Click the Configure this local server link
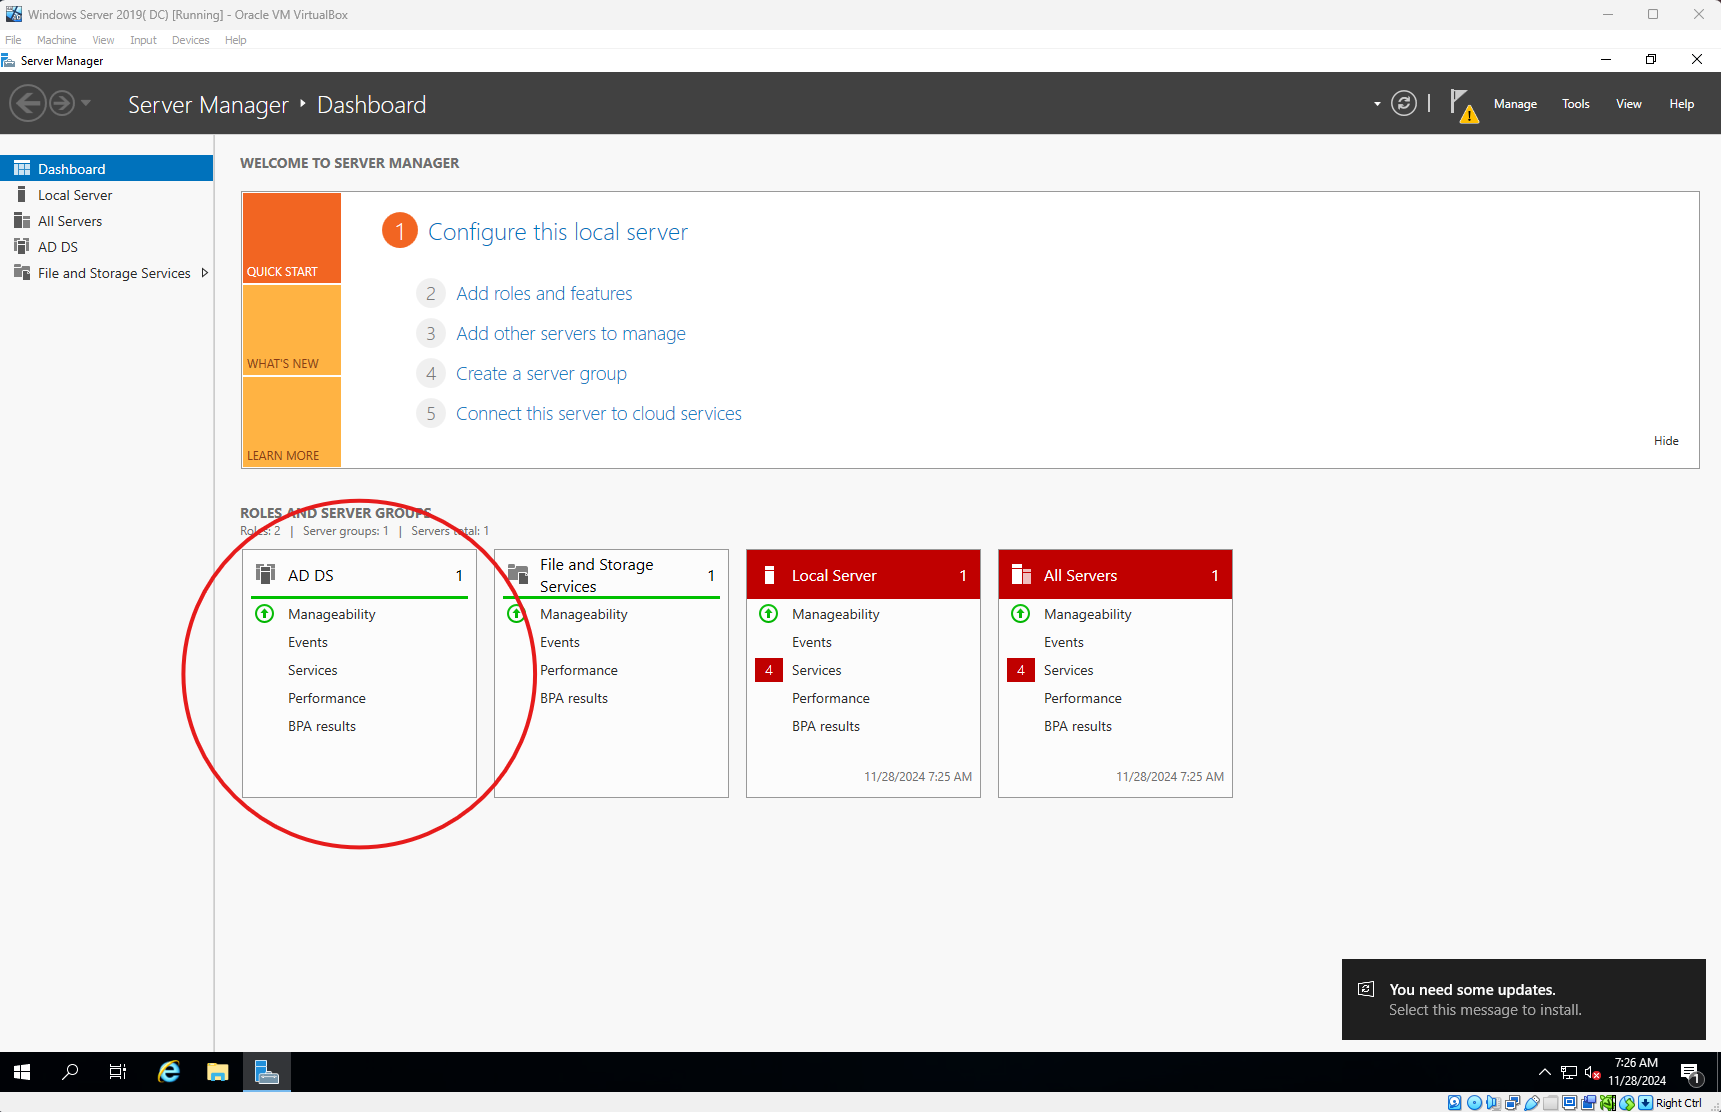This screenshot has height=1112, width=1721. [558, 232]
